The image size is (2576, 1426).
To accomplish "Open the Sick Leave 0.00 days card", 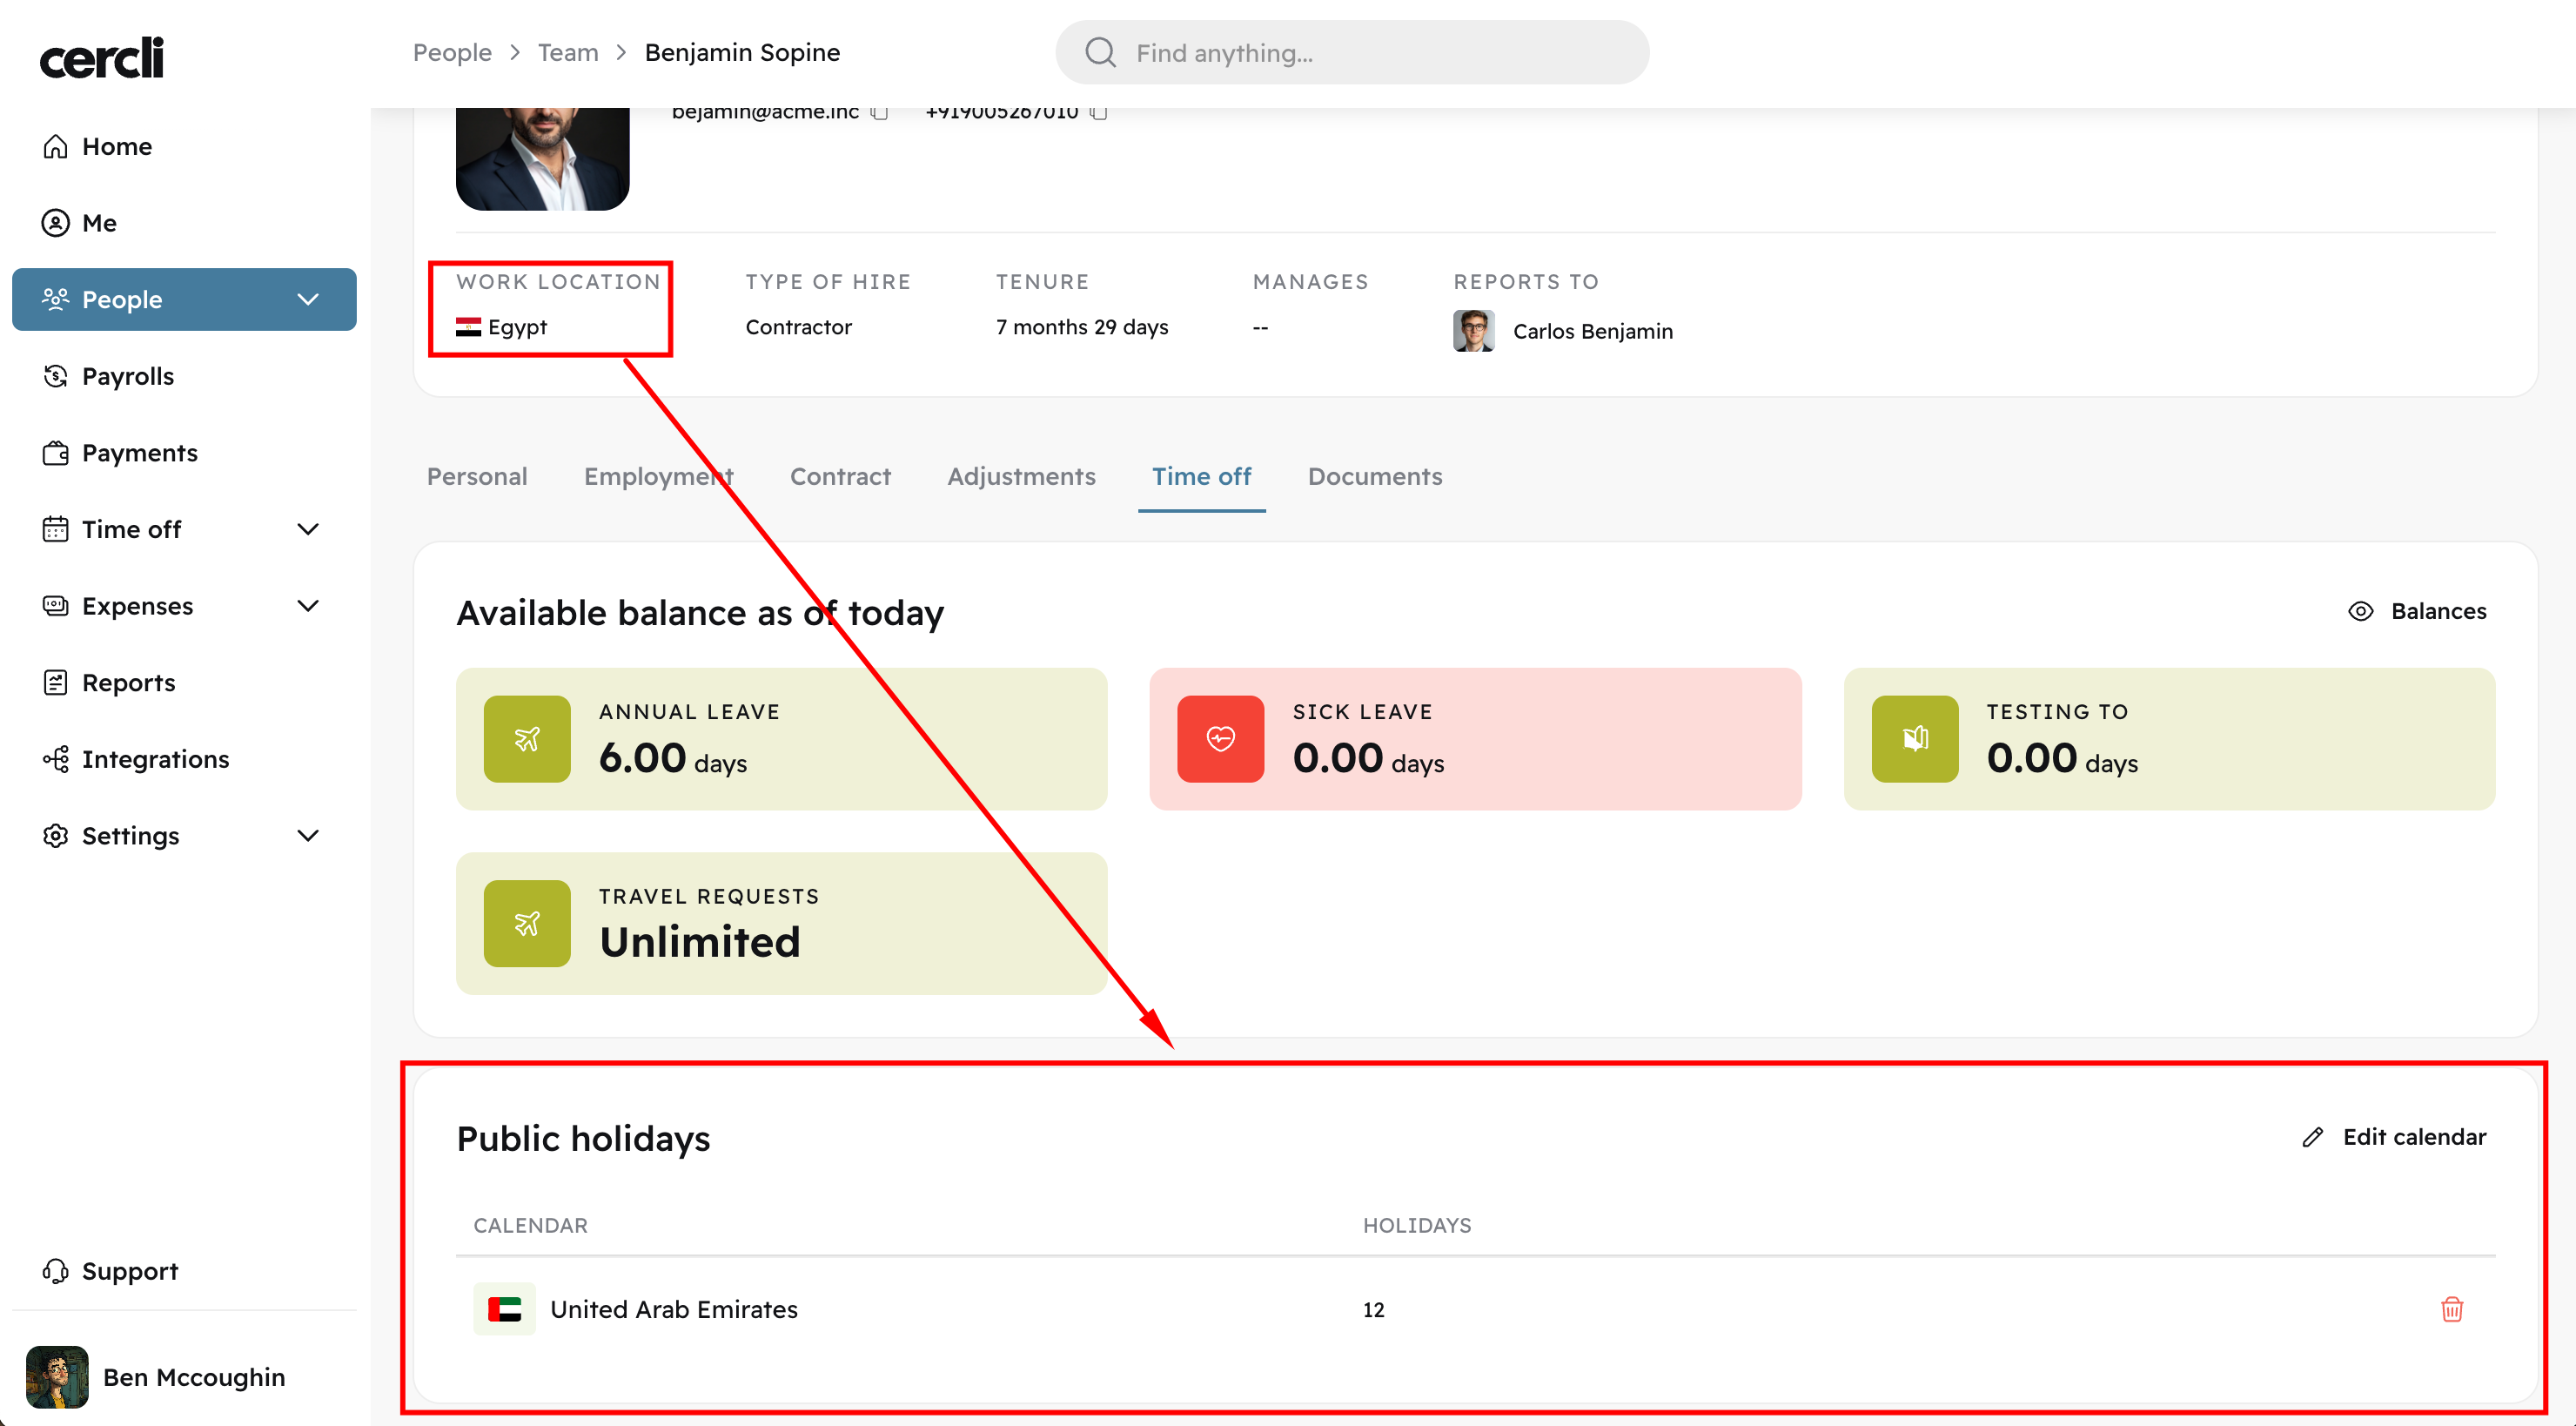I will (x=1475, y=739).
